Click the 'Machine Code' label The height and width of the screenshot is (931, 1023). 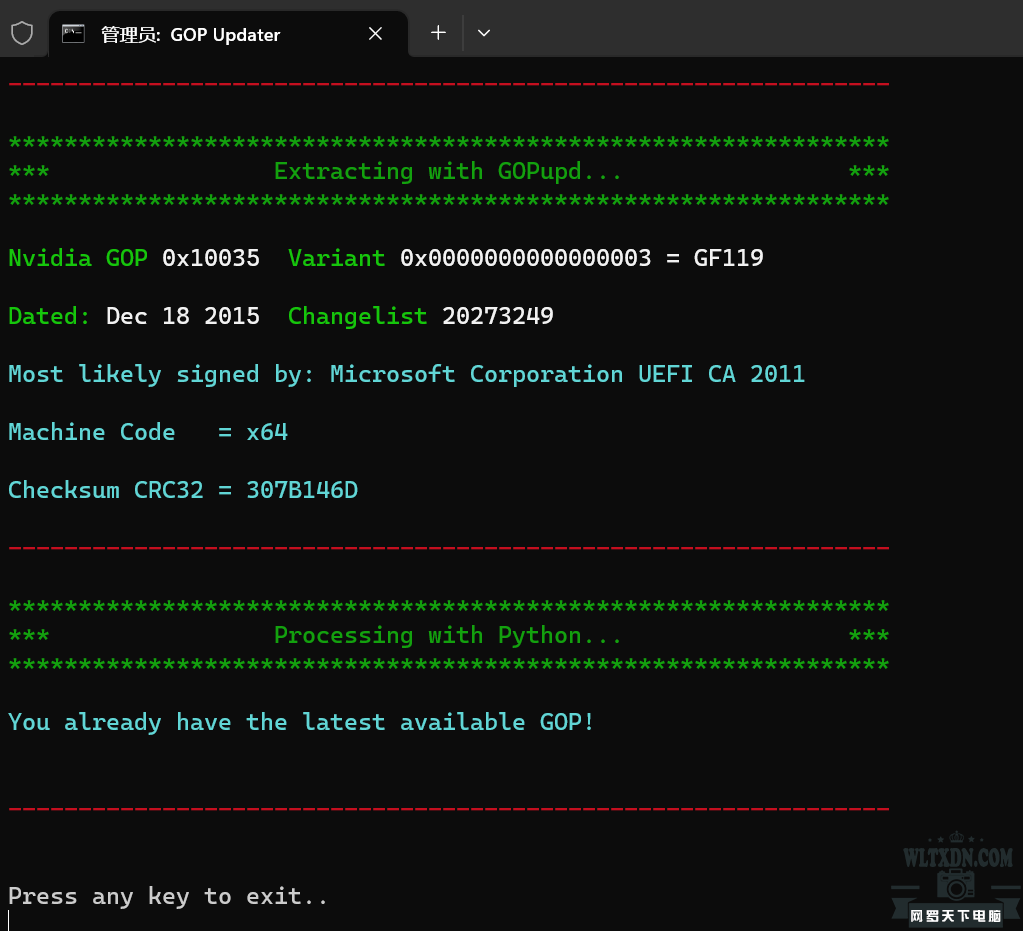(x=92, y=433)
